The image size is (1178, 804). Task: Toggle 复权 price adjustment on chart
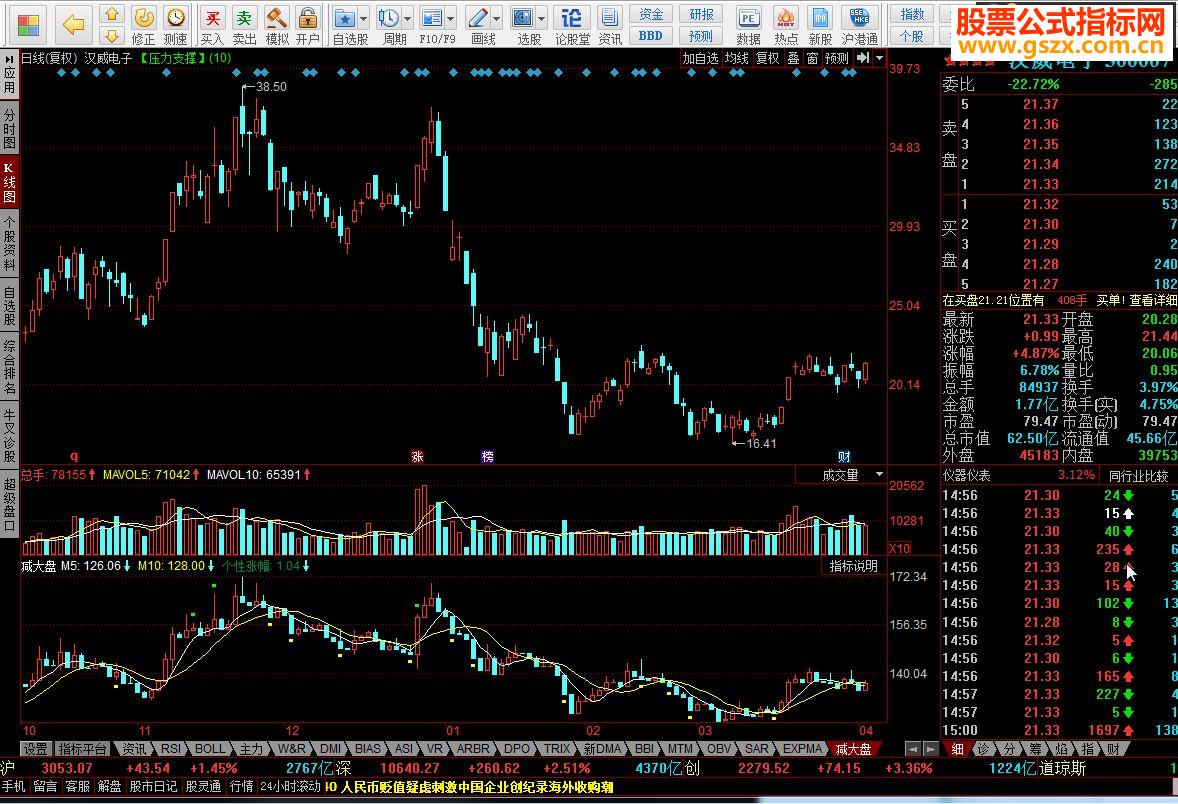767,58
